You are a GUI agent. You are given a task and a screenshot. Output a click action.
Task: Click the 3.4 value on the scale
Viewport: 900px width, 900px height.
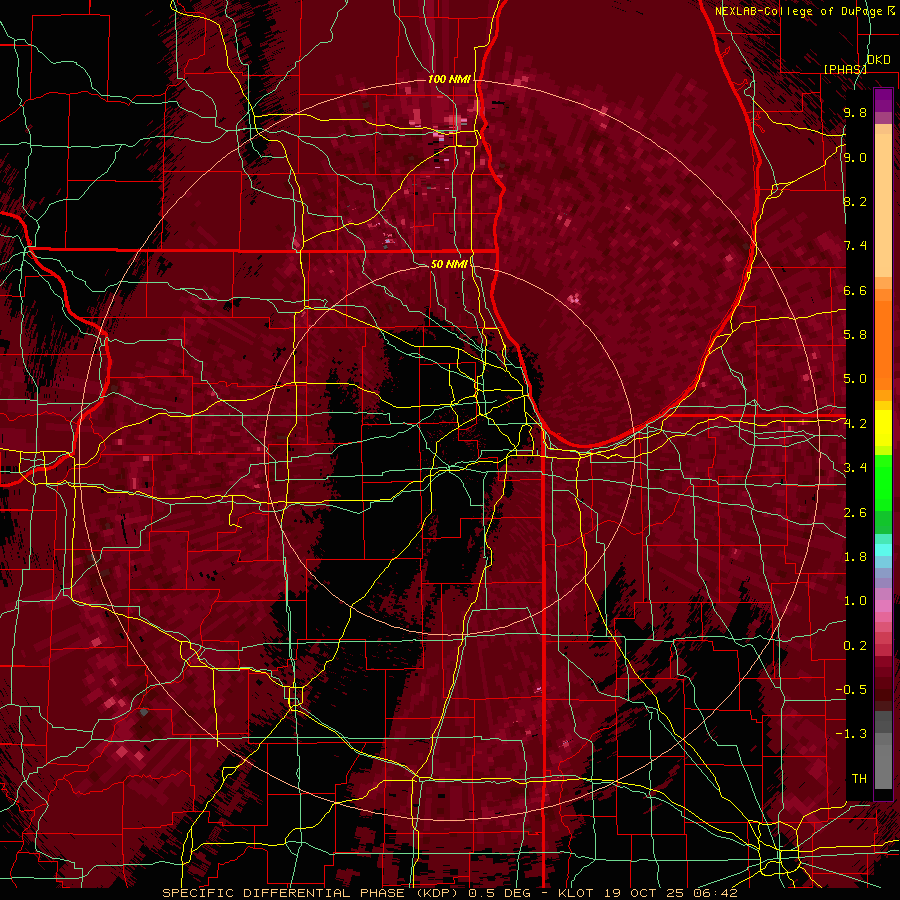855,468
